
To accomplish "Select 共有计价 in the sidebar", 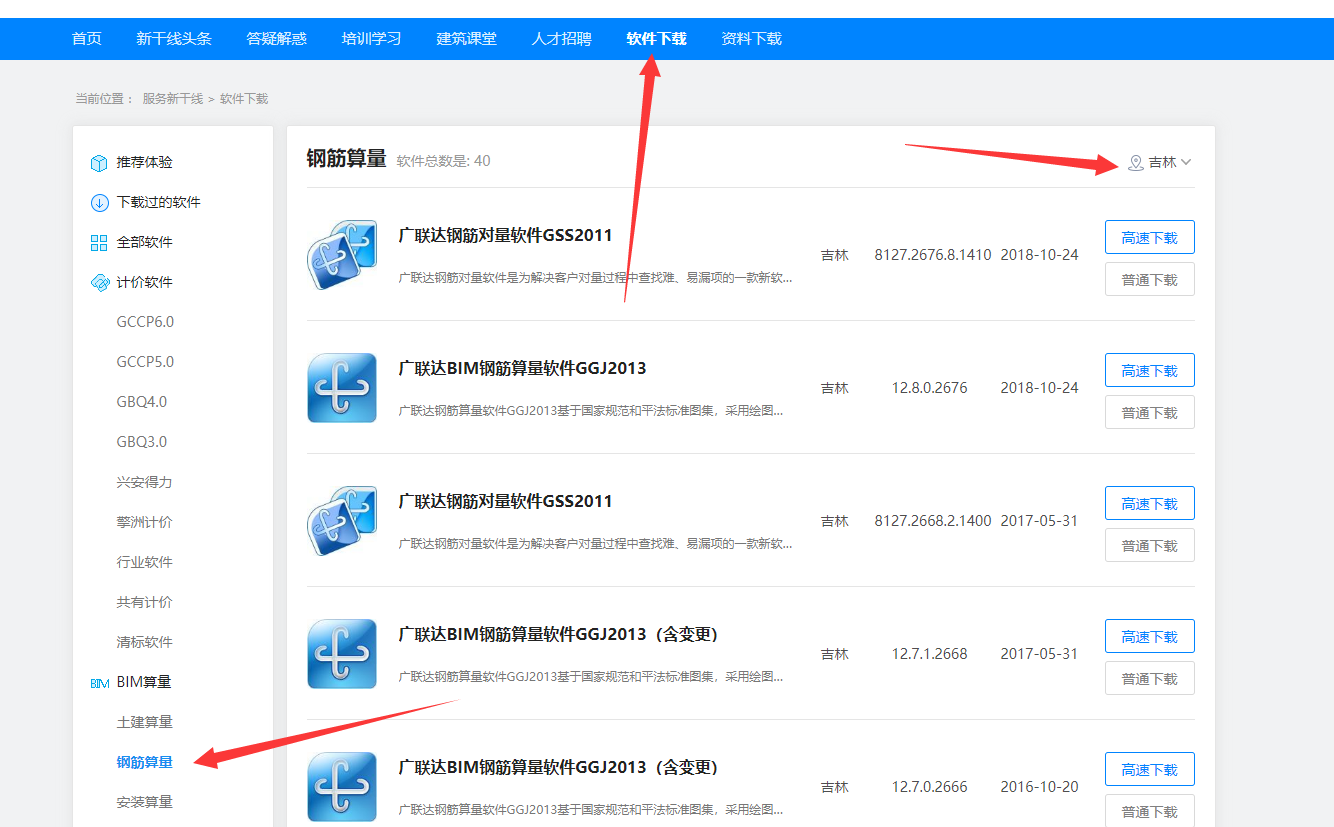I will 145,602.
